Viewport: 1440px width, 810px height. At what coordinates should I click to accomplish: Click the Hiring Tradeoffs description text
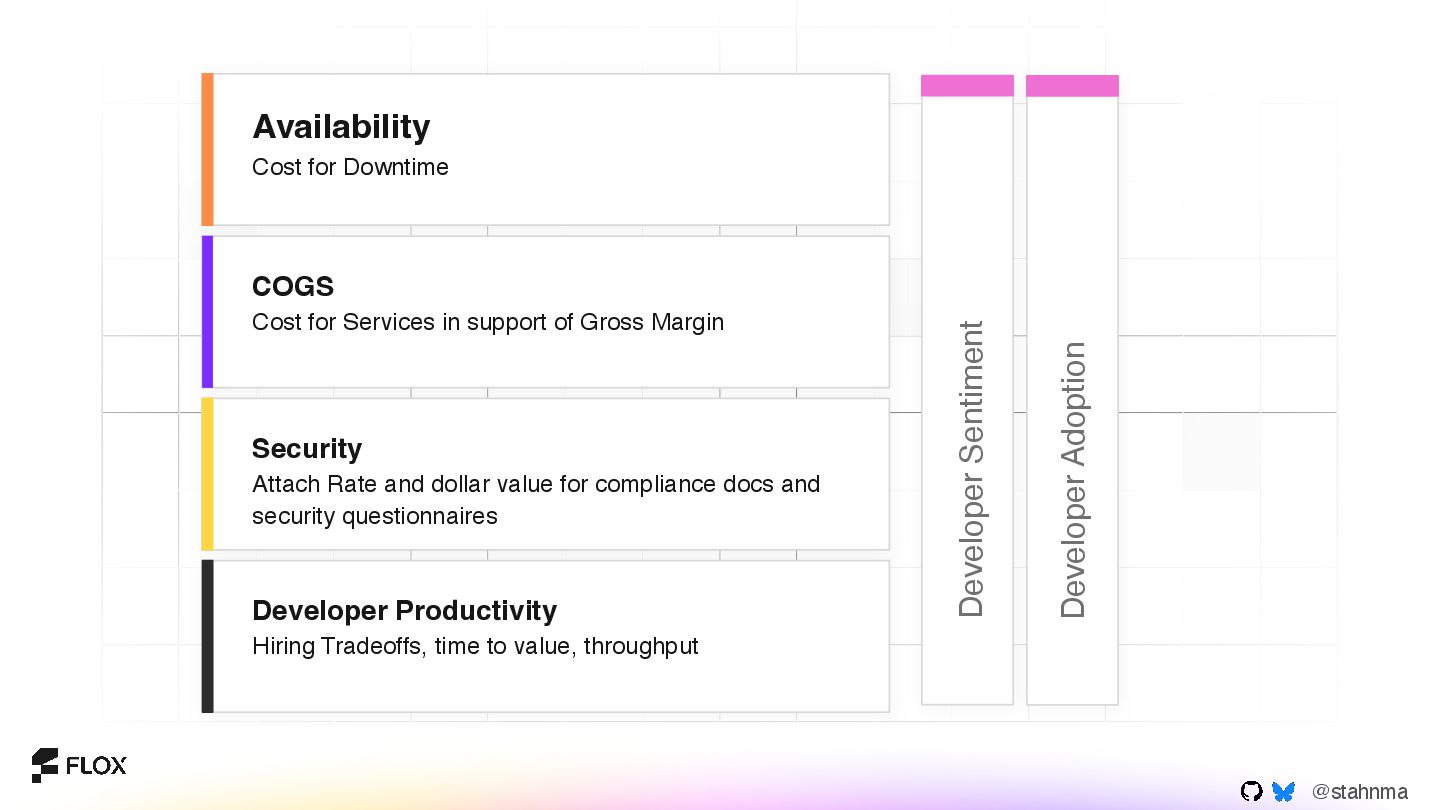(x=475, y=646)
